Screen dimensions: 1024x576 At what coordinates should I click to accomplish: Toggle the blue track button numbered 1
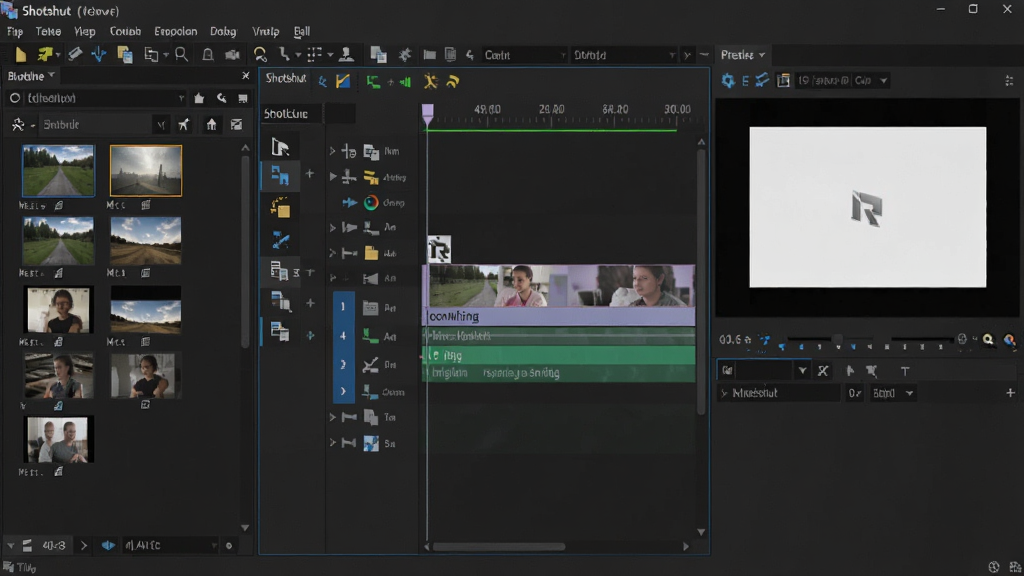tap(343, 306)
